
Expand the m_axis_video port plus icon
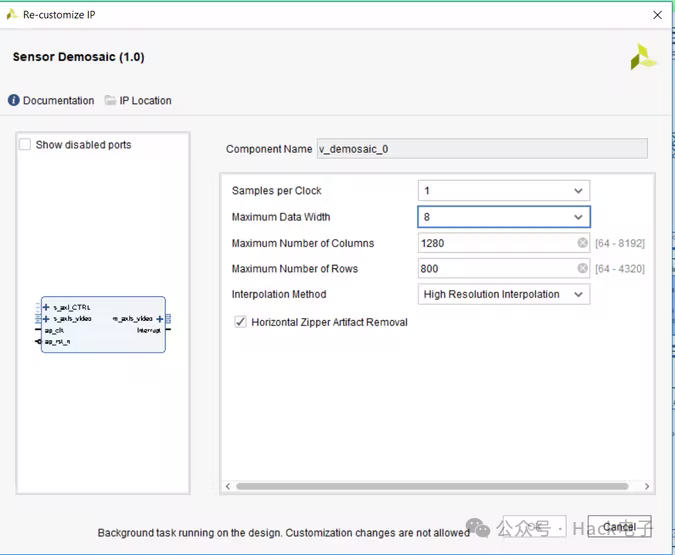point(159,318)
